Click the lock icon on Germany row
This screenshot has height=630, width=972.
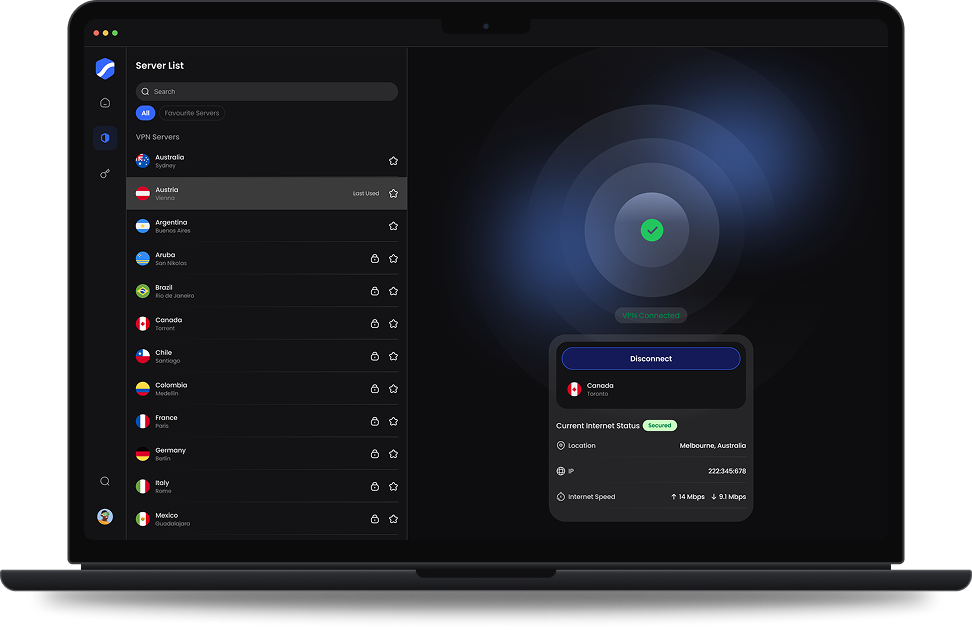[x=374, y=454]
